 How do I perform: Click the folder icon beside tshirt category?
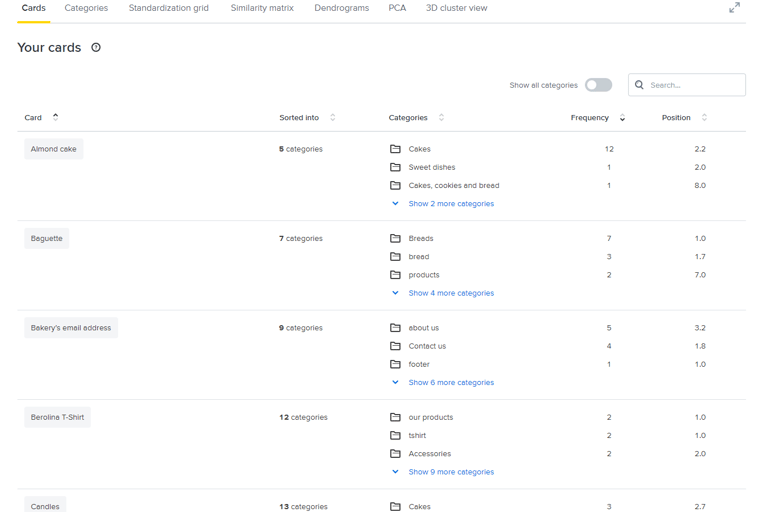point(395,435)
